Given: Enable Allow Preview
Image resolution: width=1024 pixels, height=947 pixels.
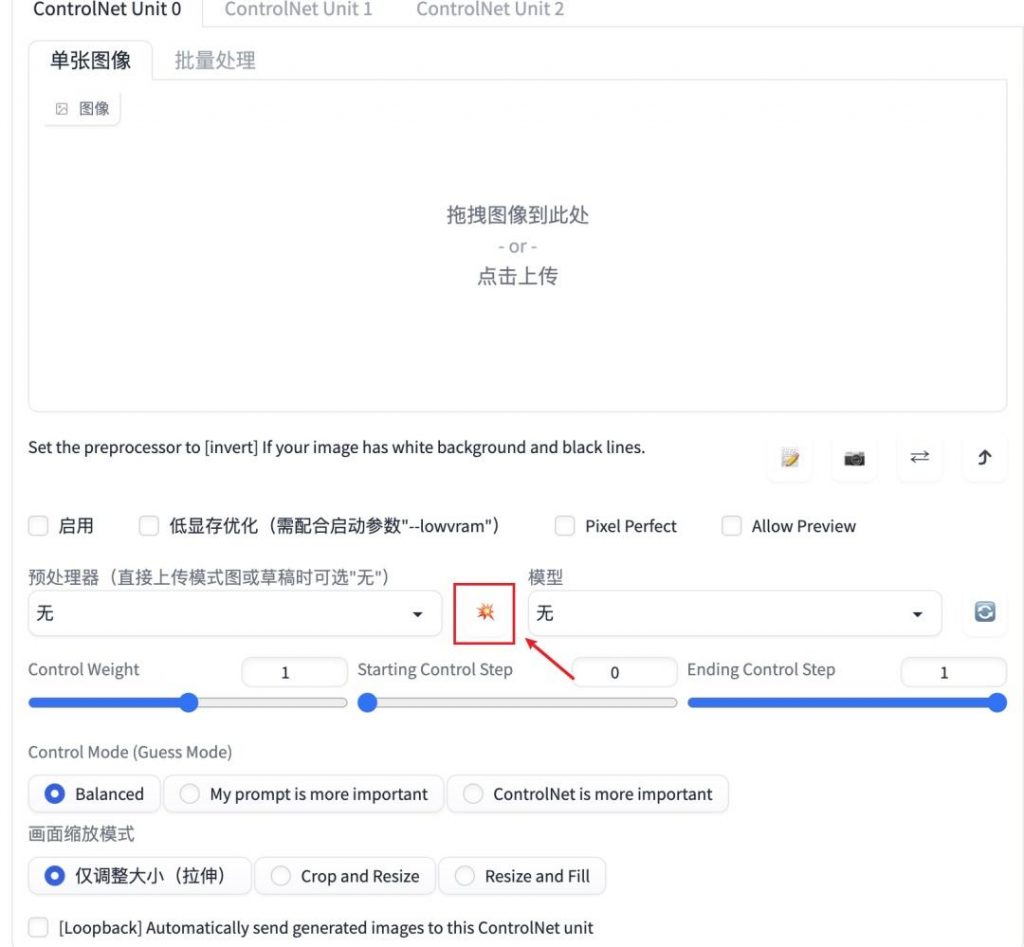Looking at the screenshot, I should [731, 526].
